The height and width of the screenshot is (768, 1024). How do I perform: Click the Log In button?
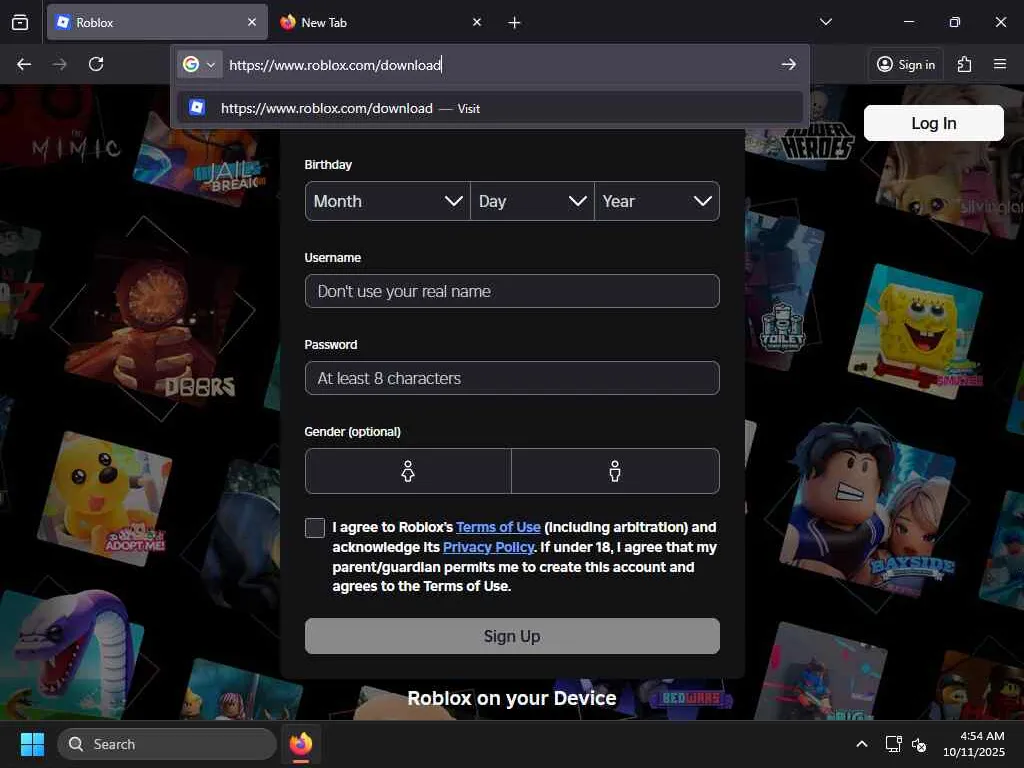933,123
